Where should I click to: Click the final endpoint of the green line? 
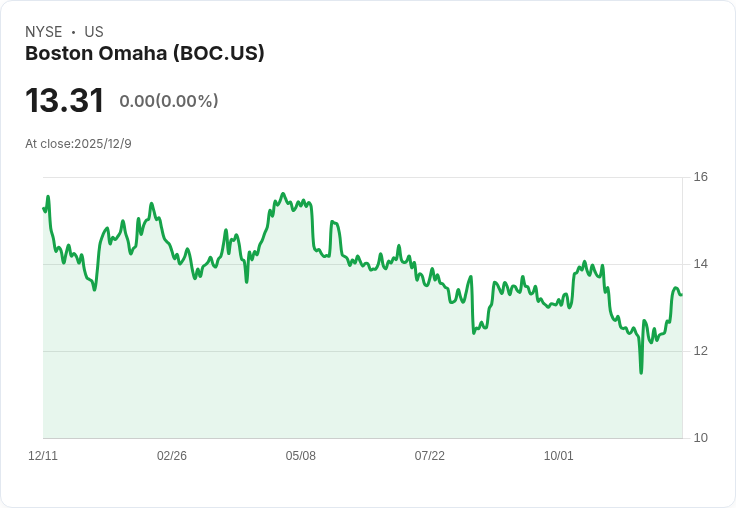coord(681,294)
